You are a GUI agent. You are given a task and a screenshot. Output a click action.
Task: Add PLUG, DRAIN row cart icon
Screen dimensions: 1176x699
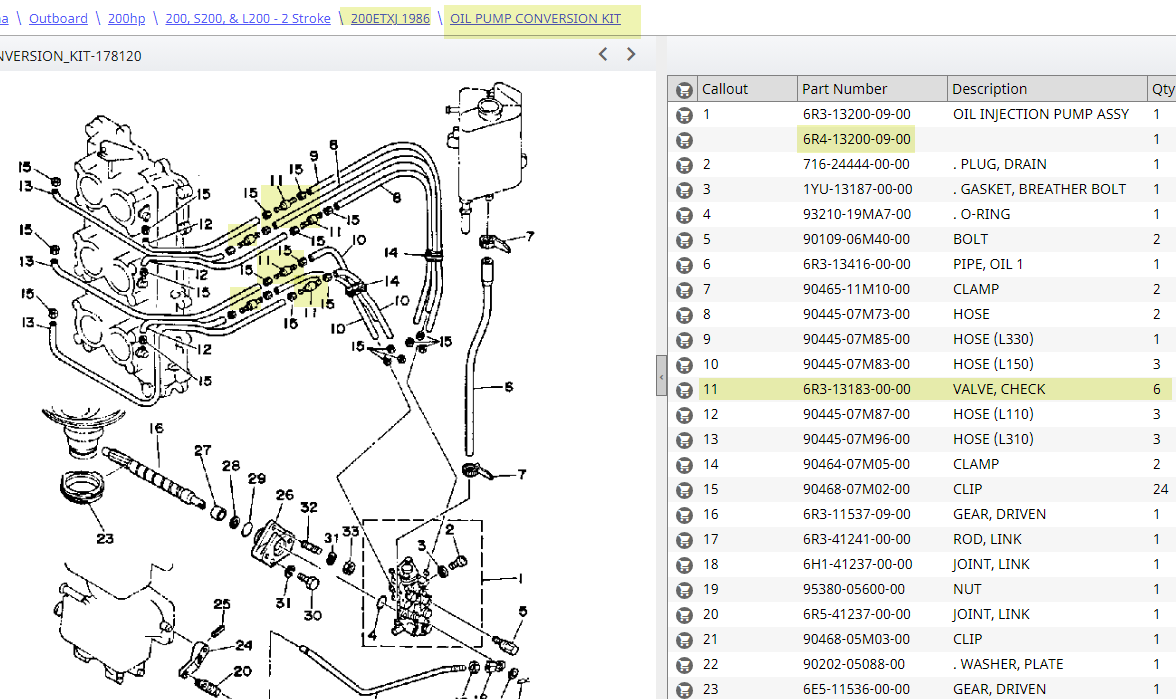click(x=683, y=165)
